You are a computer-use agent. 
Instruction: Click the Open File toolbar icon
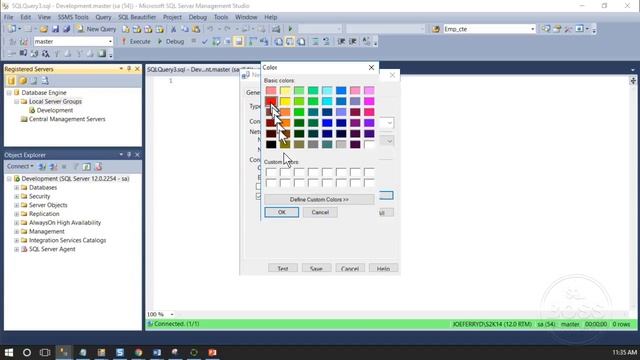[x=44, y=29]
